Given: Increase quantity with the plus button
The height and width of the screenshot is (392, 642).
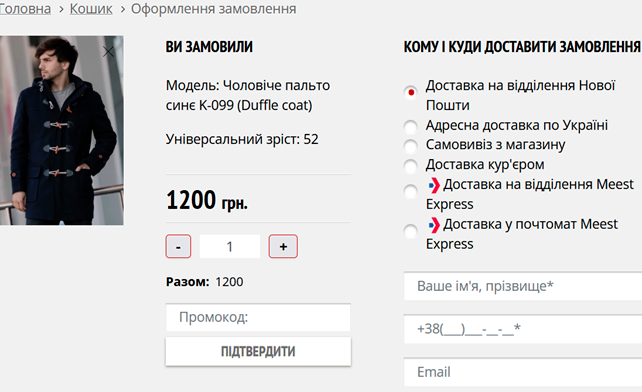Looking at the screenshot, I should point(283,246).
